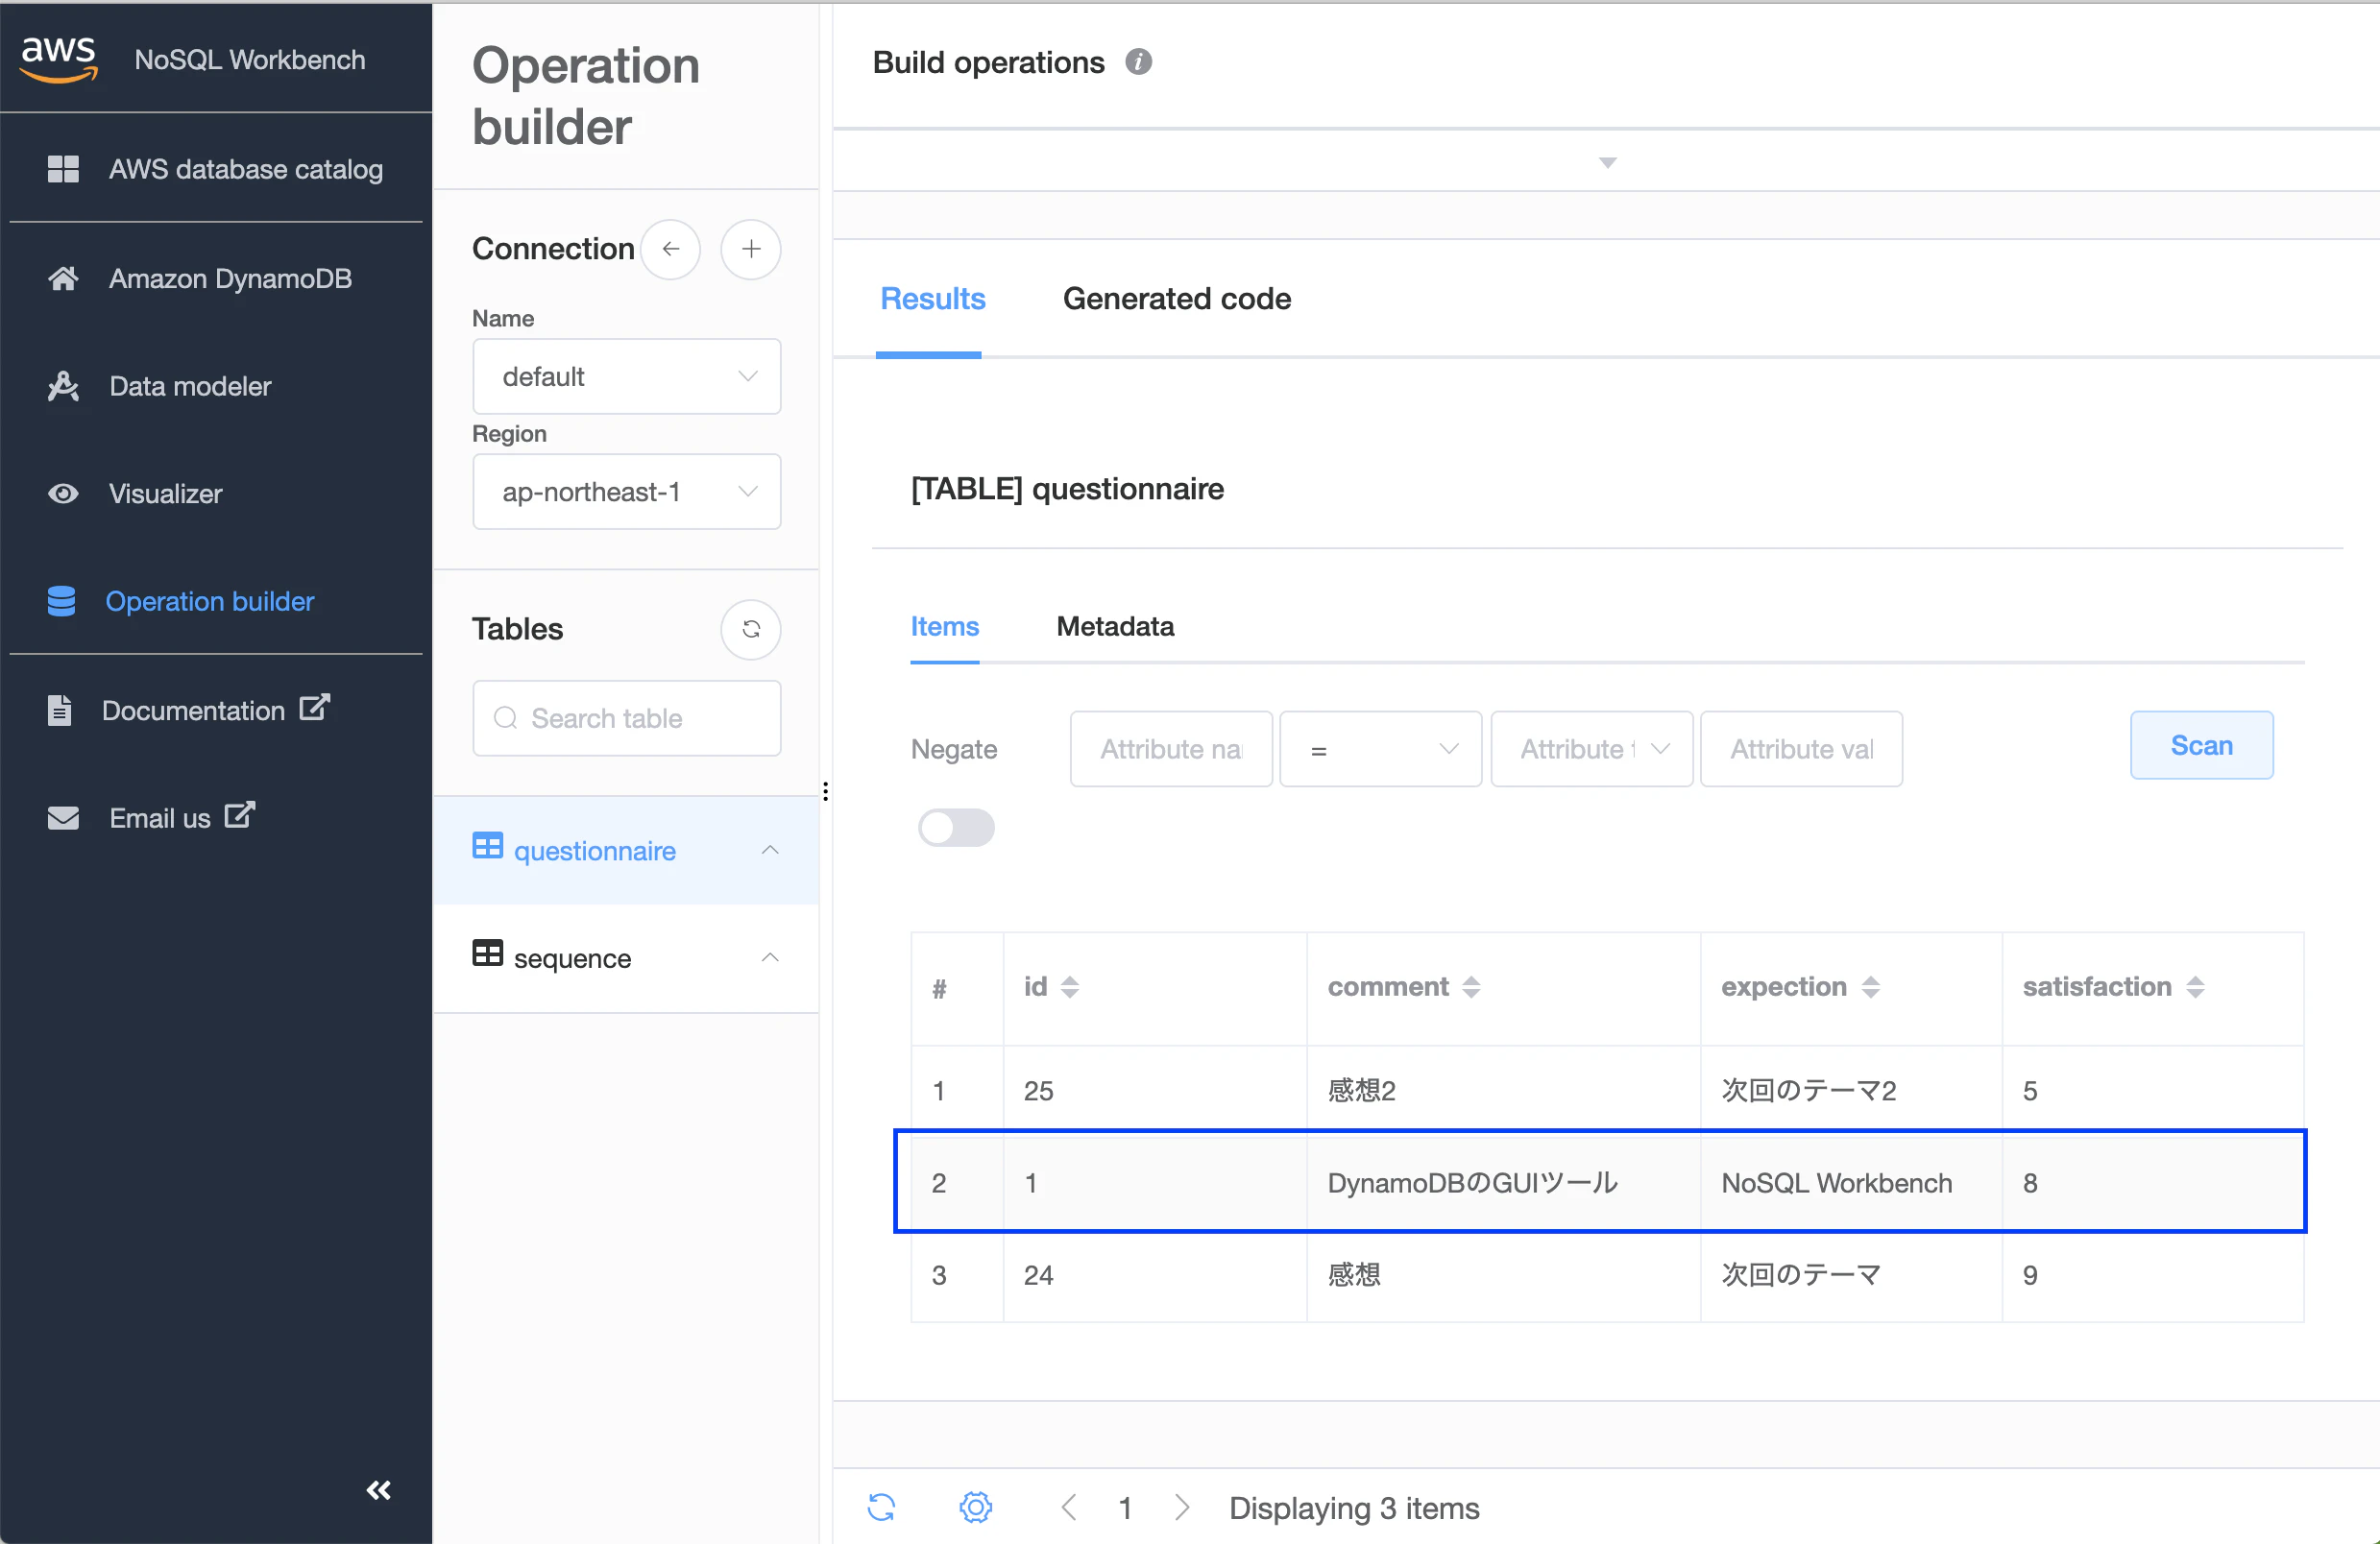Image resolution: width=2380 pixels, height=1544 pixels.
Task: Open Data modeler from the sidebar
Action: point(189,386)
